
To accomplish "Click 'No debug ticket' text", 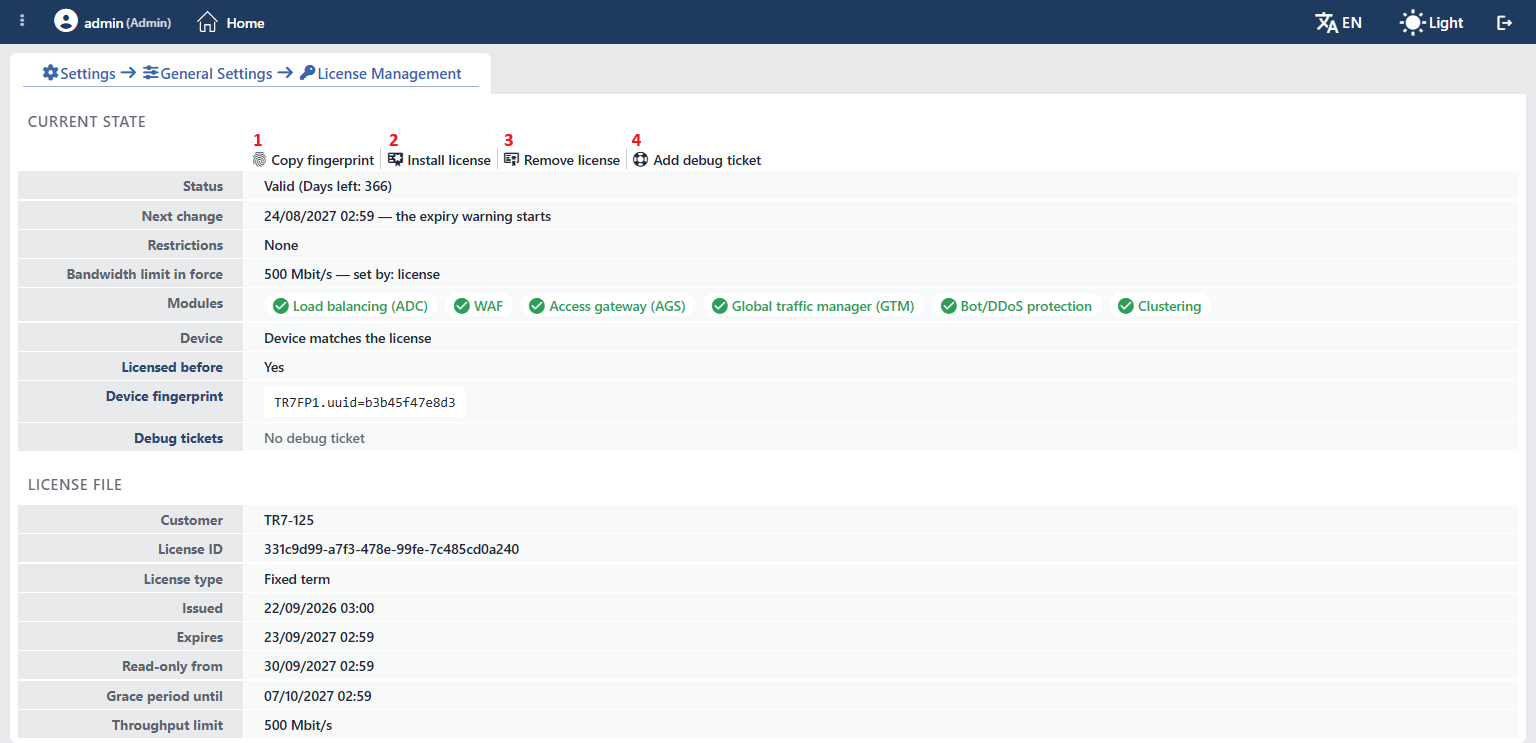I will [314, 438].
